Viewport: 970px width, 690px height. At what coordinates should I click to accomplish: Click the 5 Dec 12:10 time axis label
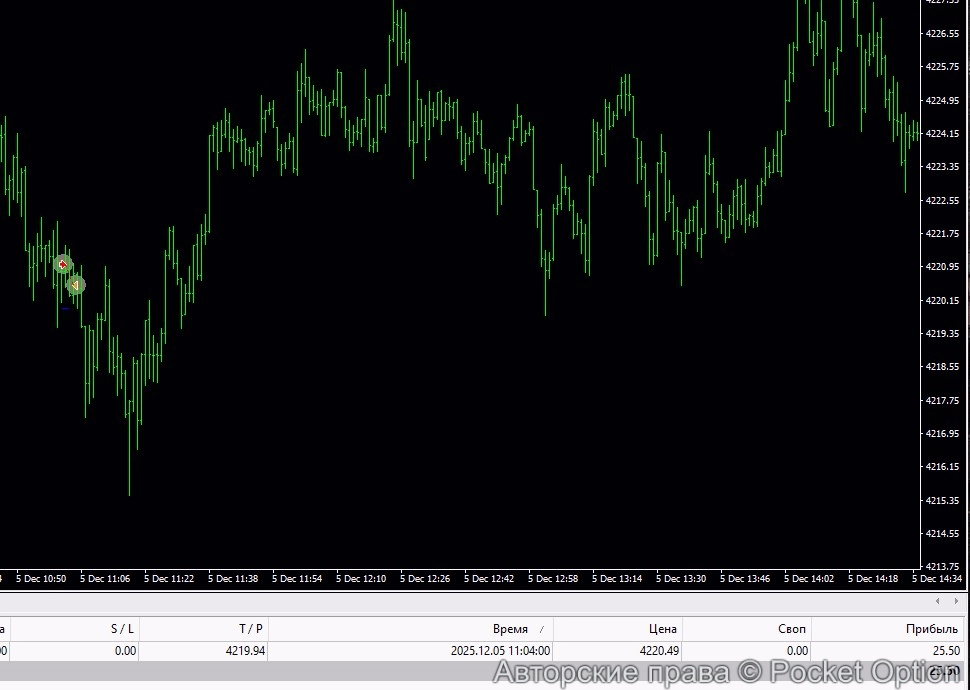(361, 579)
